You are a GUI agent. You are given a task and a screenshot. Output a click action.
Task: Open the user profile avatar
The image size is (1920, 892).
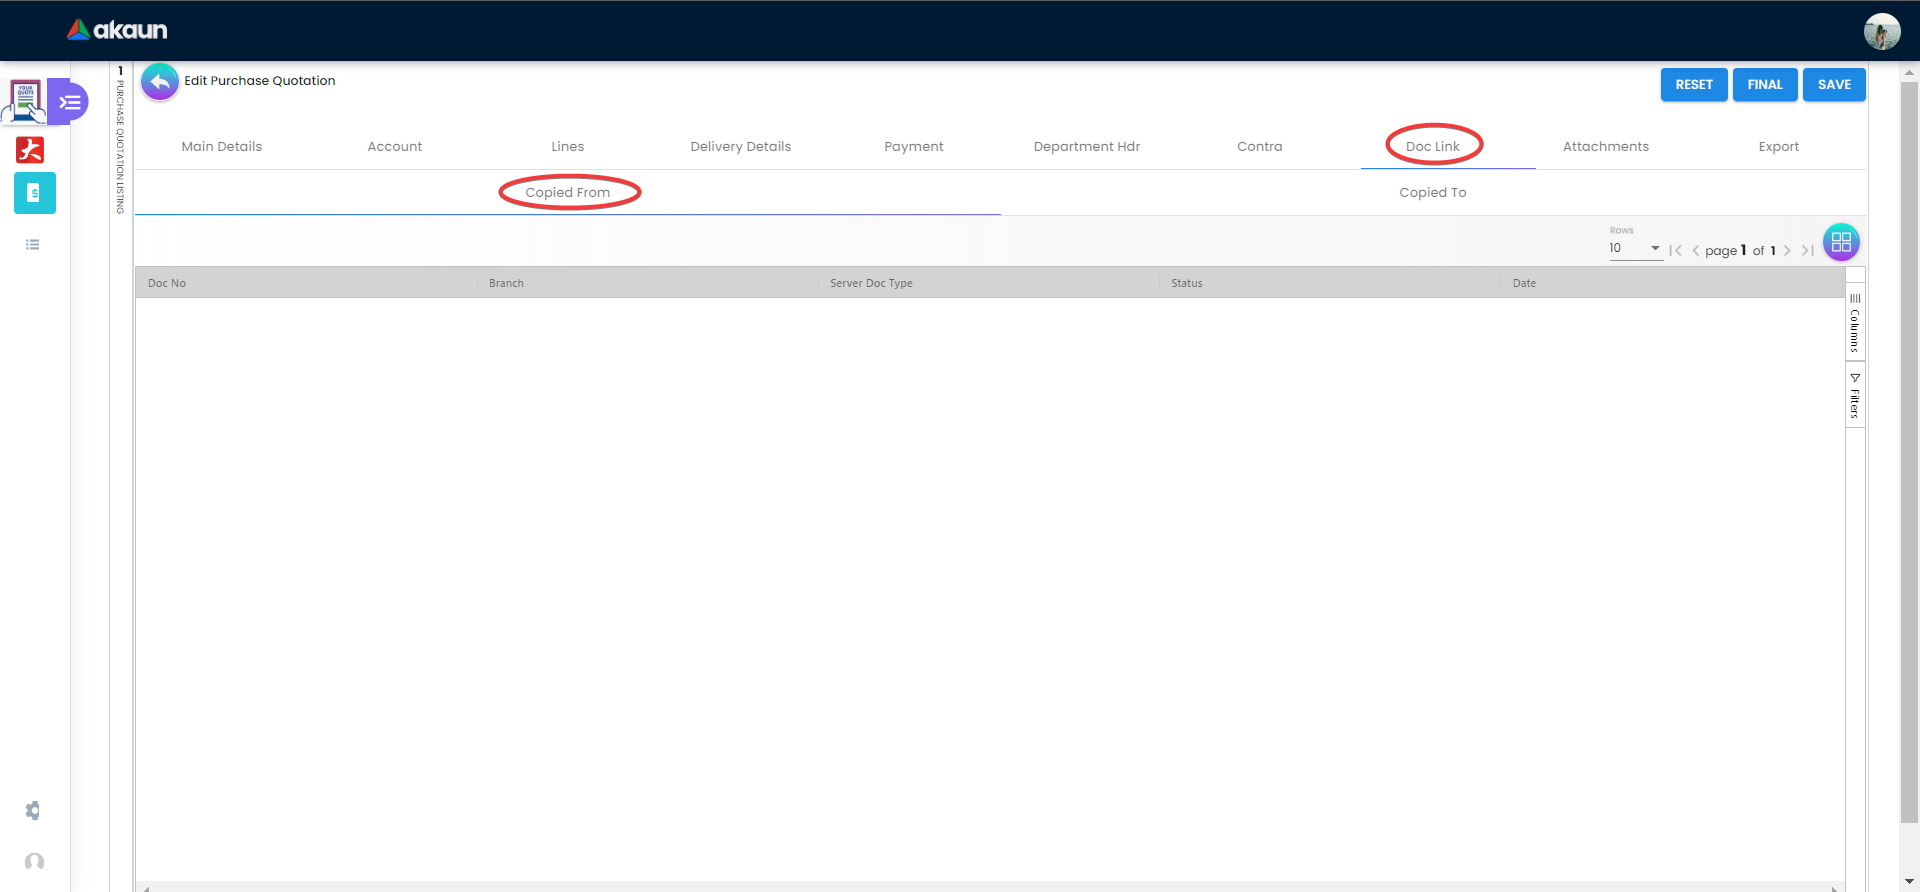tap(1881, 31)
